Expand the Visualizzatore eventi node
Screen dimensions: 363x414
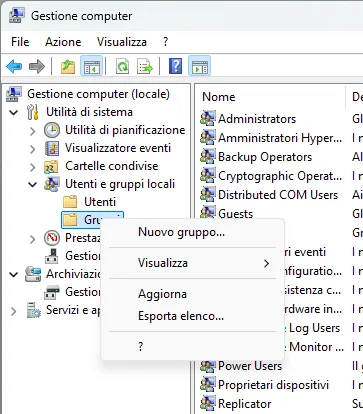click(32, 149)
